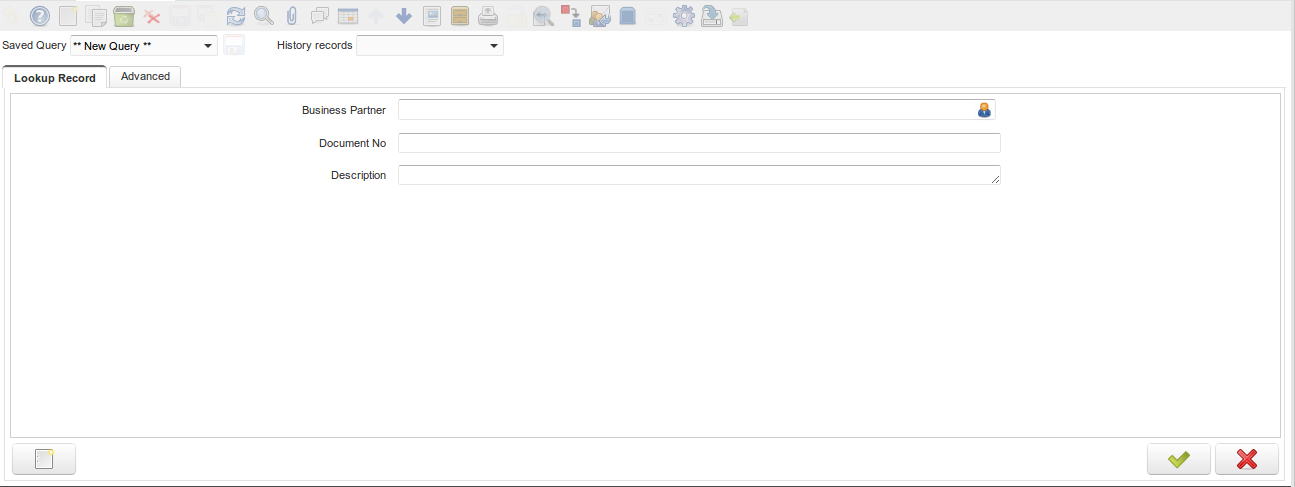Click the Print printer icon

(487, 16)
